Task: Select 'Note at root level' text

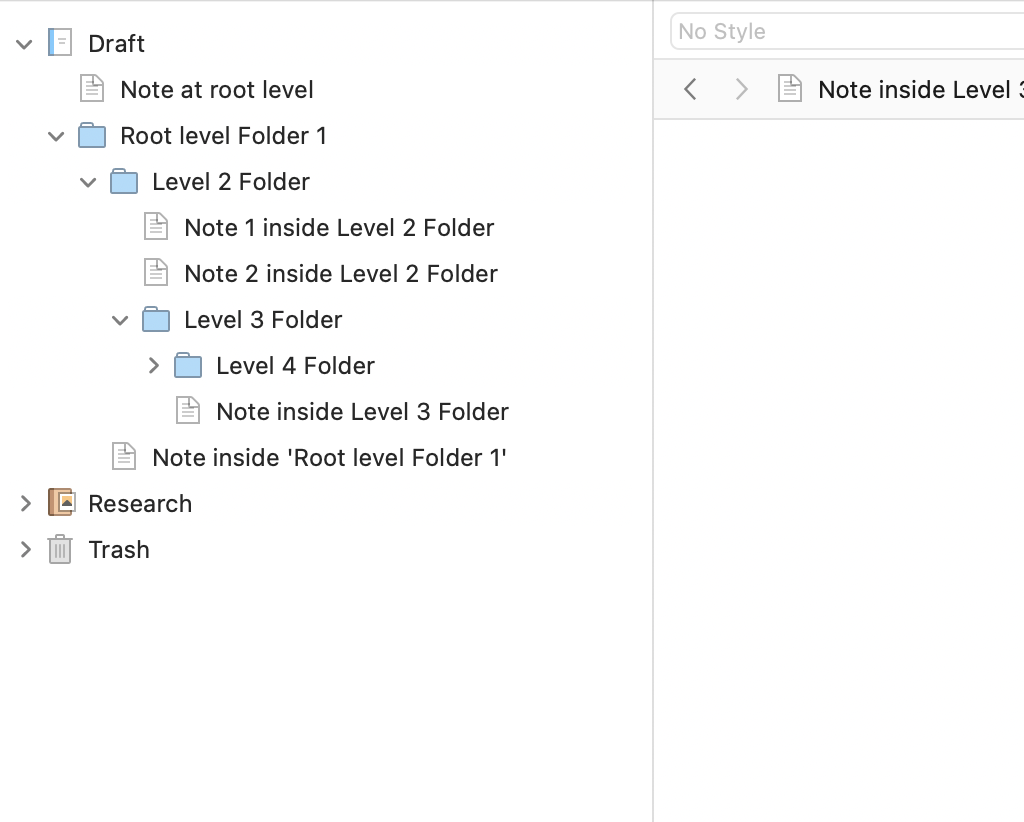Action: point(217,89)
